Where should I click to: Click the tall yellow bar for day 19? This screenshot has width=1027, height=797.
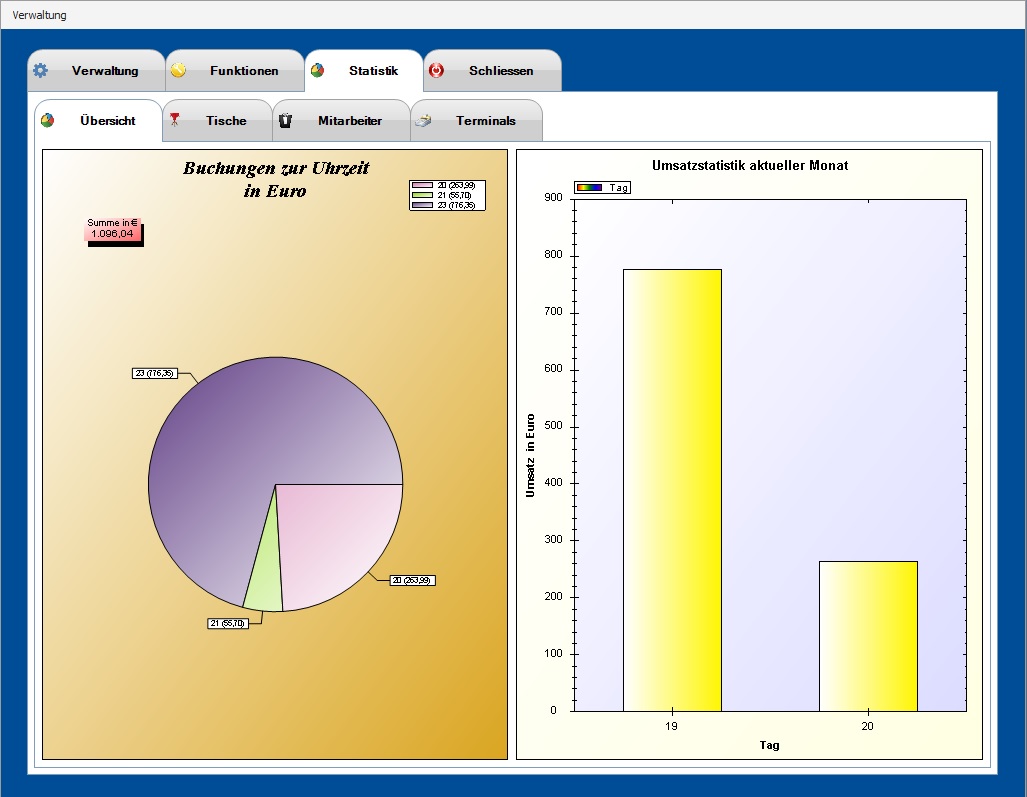tap(672, 490)
